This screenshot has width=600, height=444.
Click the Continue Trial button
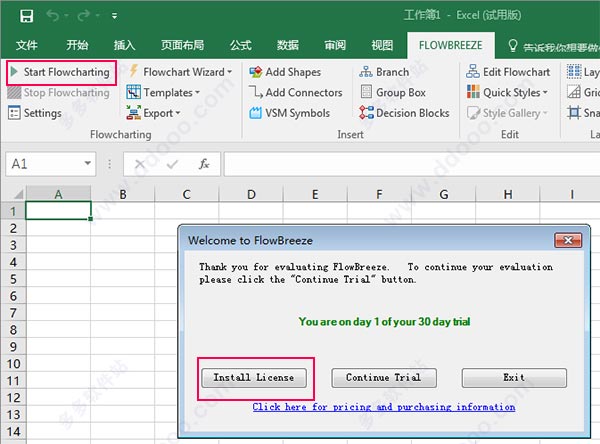click(x=384, y=378)
